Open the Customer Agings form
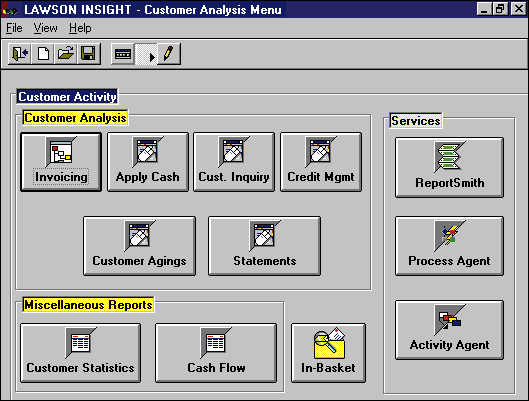Screen dimensions: 529x401 point(139,246)
